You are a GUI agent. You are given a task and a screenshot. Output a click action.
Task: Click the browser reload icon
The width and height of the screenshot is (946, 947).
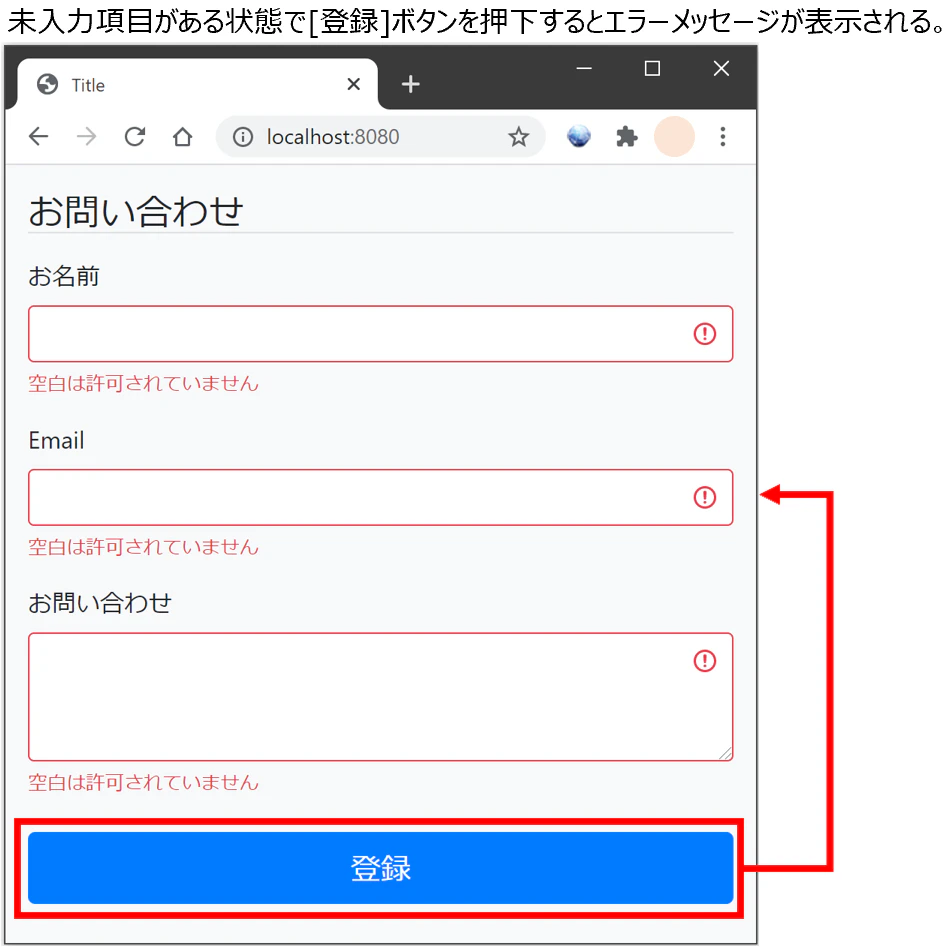coord(134,137)
